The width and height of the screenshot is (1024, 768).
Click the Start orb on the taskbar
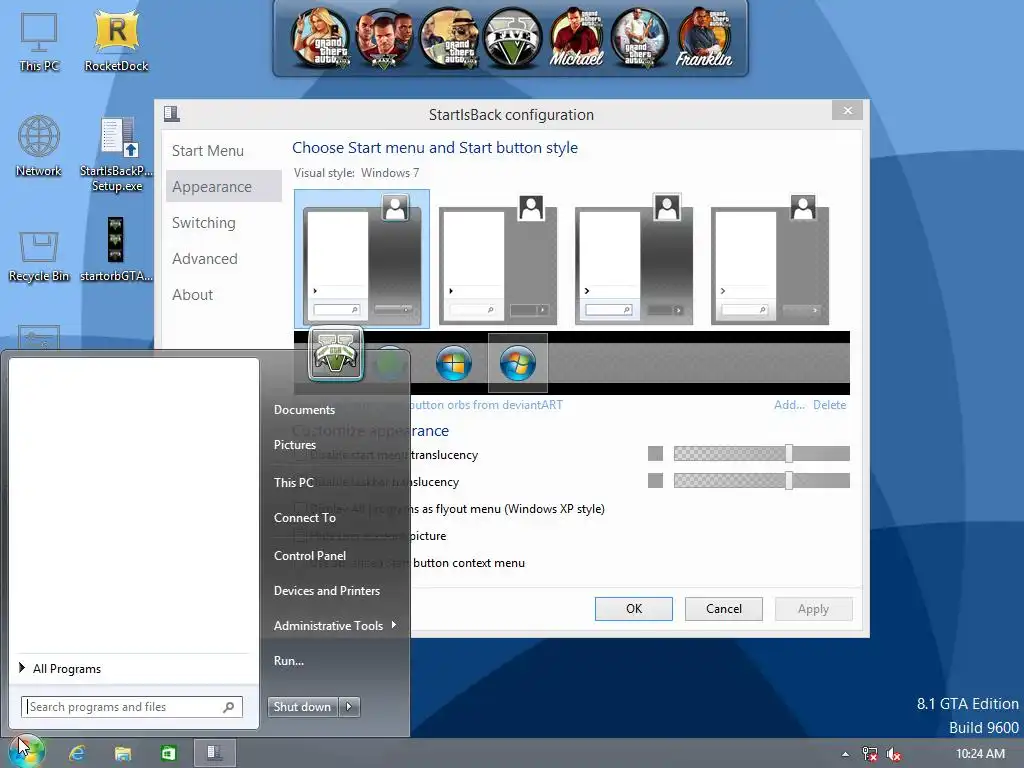25,751
